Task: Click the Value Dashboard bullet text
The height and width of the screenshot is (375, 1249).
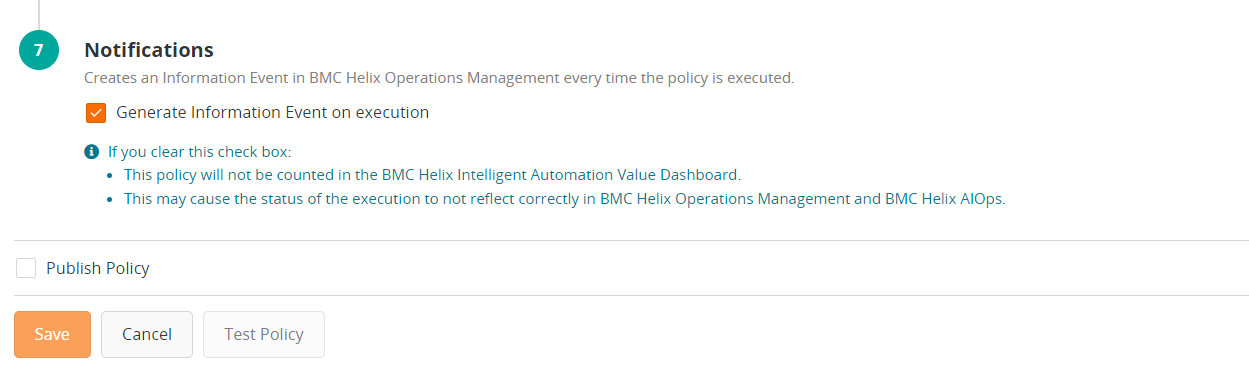Action: point(432,175)
